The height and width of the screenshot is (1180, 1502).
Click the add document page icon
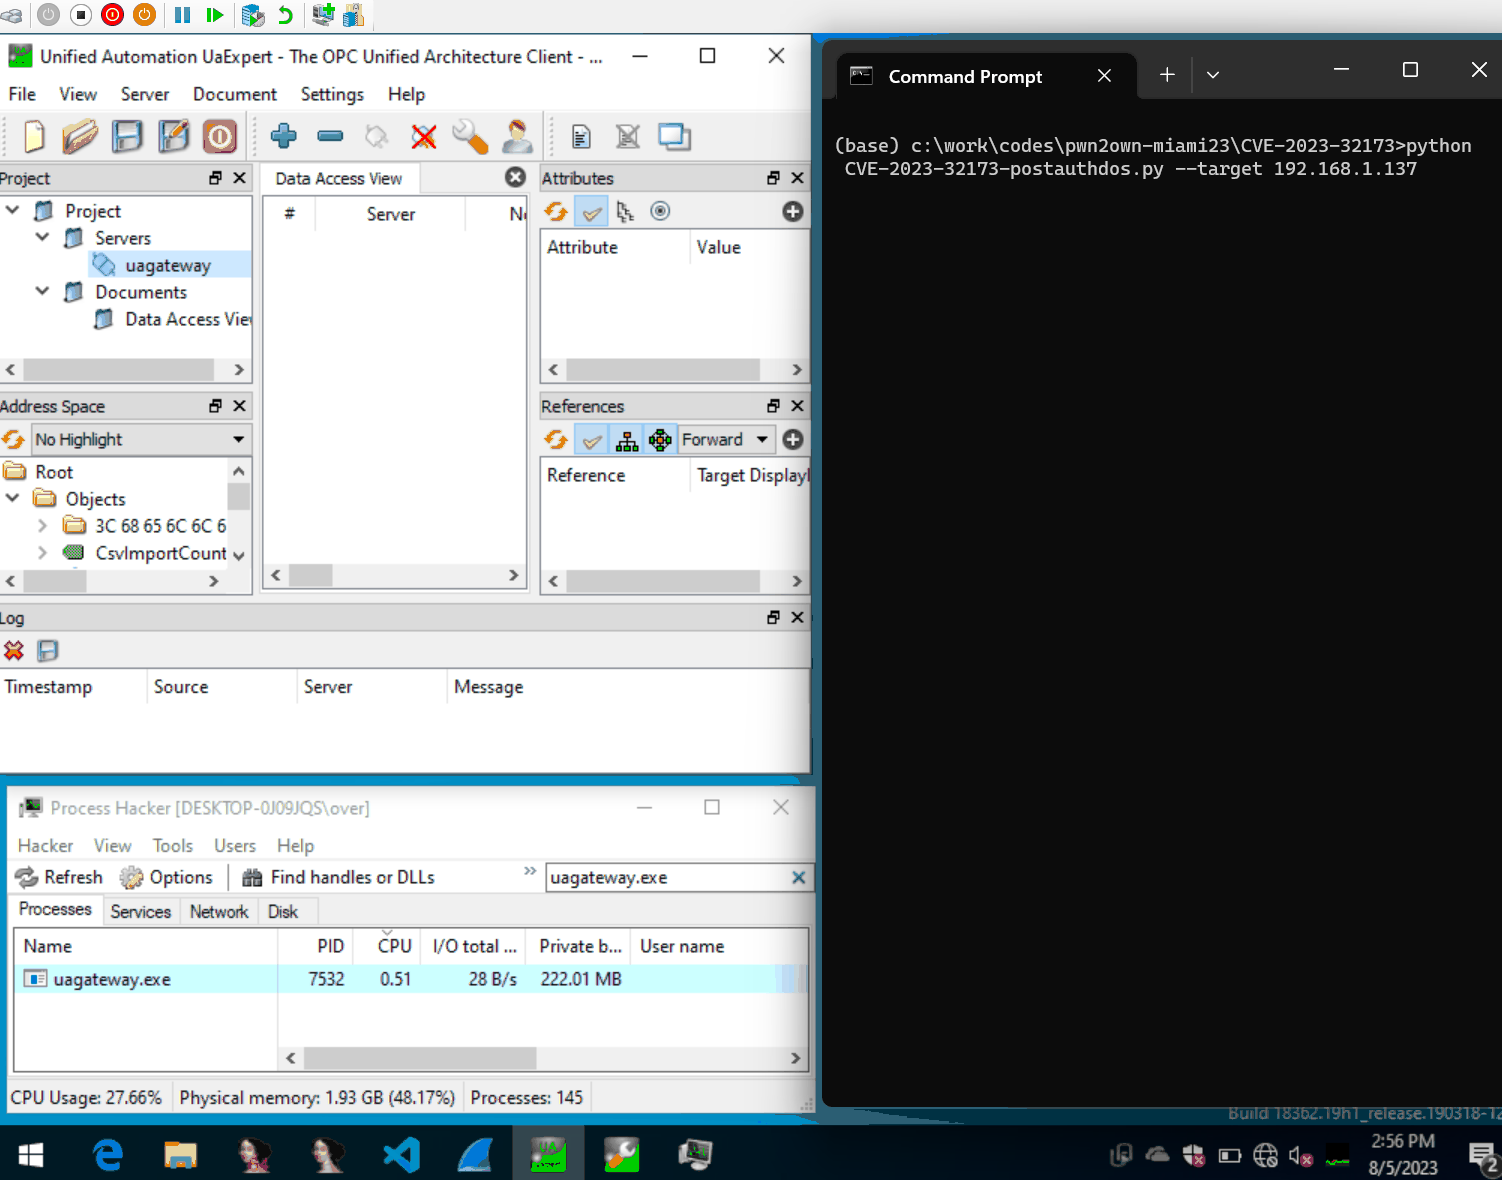click(x=581, y=136)
